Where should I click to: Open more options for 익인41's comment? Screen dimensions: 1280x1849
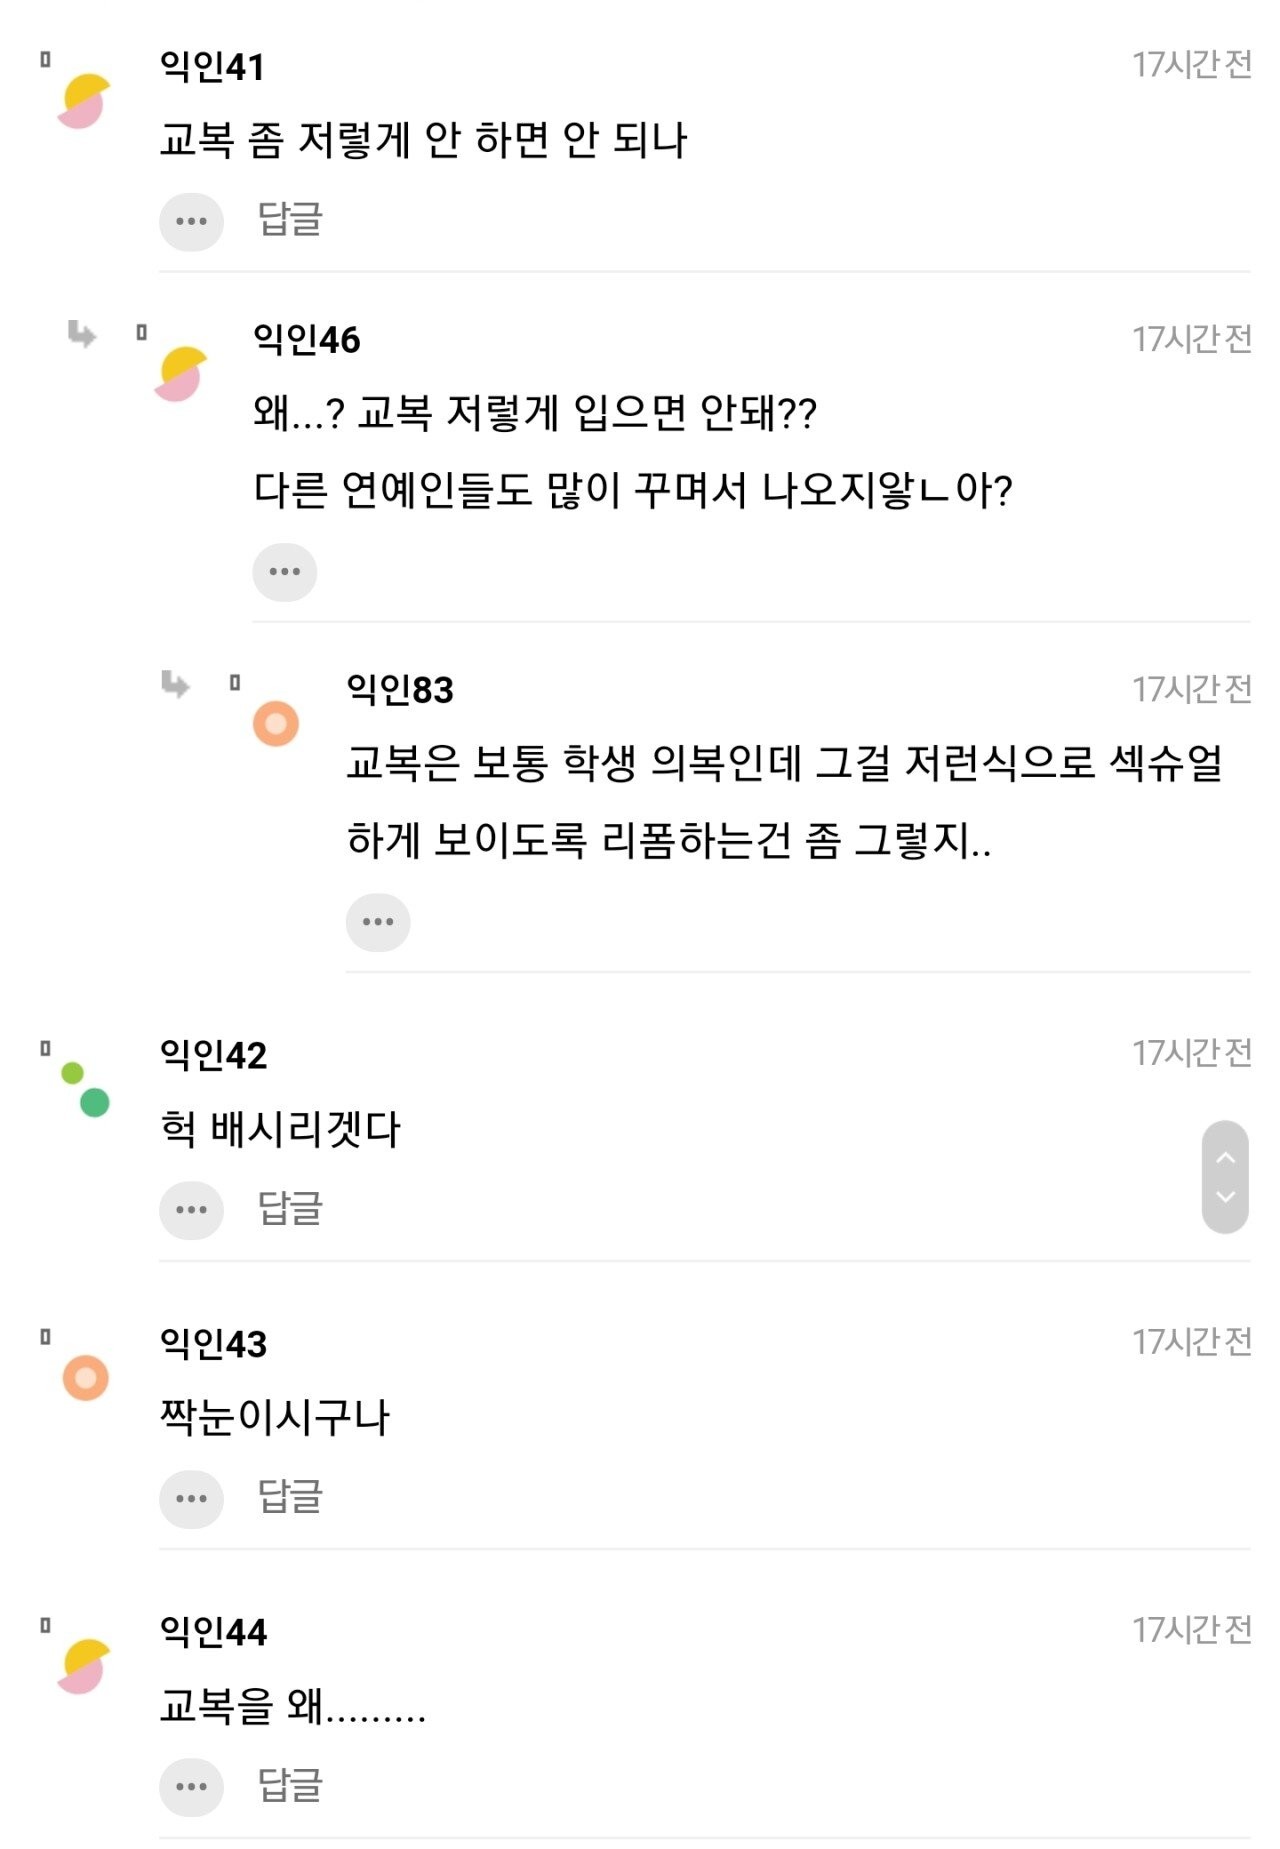[x=191, y=221]
